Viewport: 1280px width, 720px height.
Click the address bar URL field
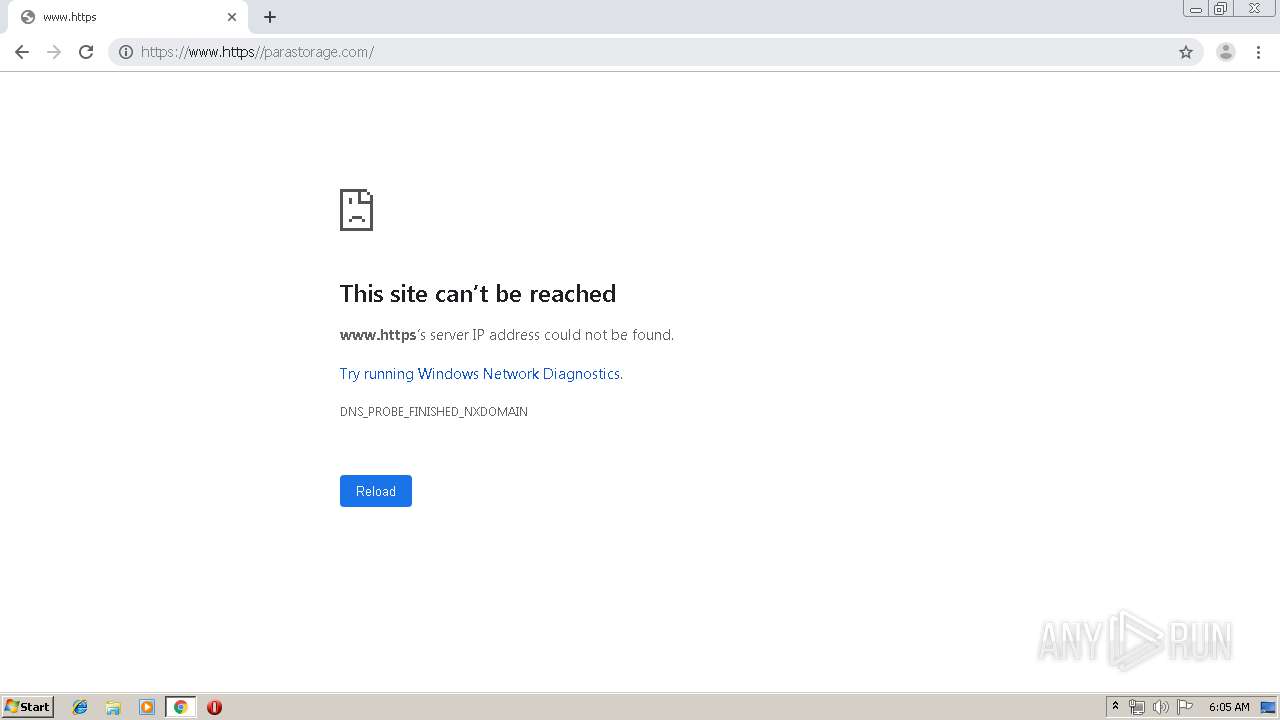655,52
